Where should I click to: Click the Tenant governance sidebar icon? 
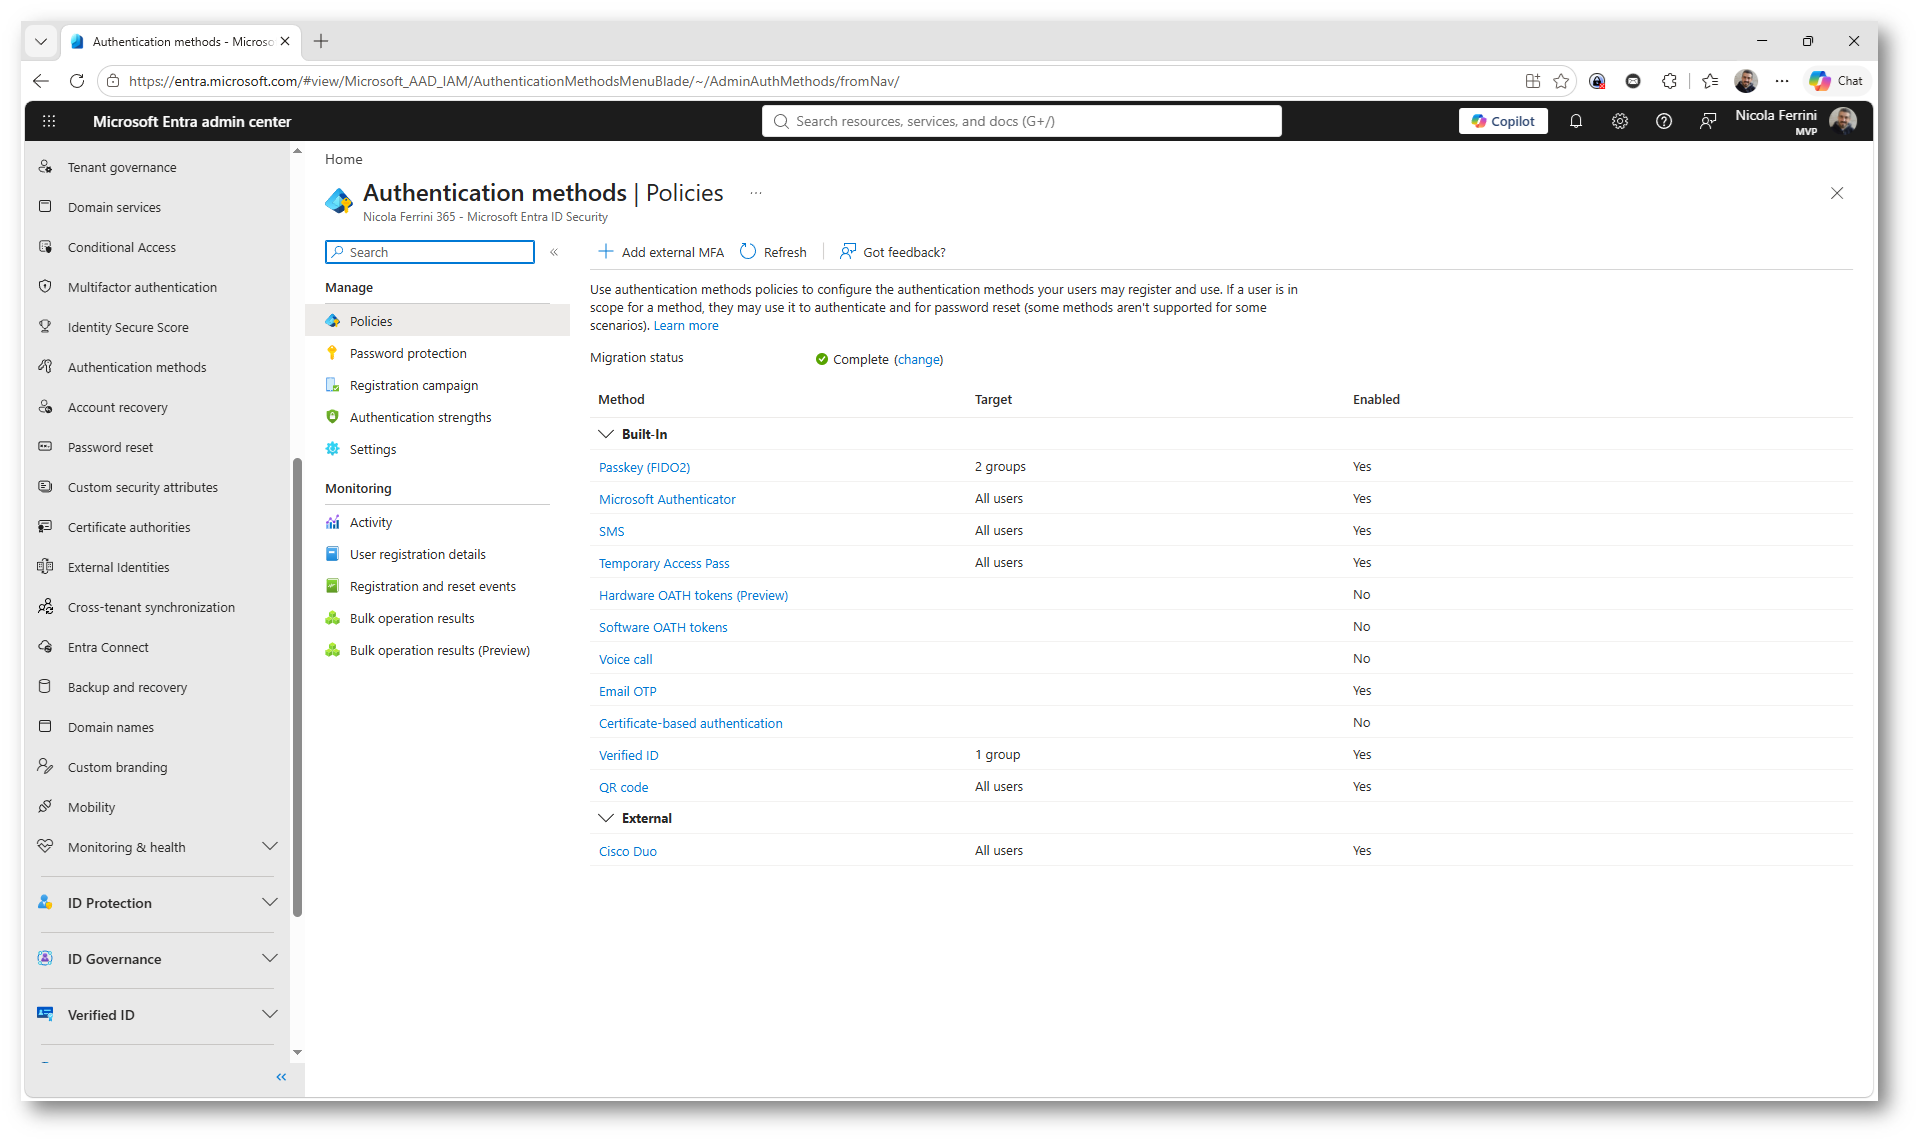(x=45, y=167)
